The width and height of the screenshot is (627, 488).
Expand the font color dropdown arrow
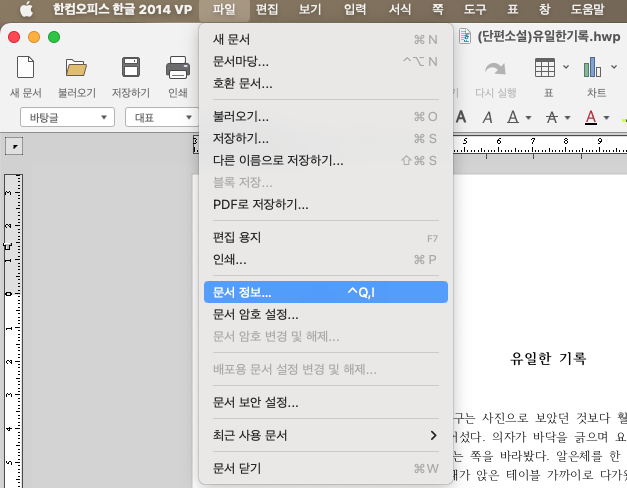pos(607,118)
